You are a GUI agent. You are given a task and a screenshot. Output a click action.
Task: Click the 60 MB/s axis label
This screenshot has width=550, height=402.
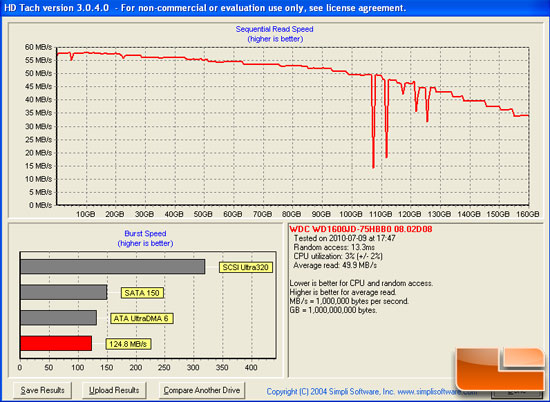point(38,47)
